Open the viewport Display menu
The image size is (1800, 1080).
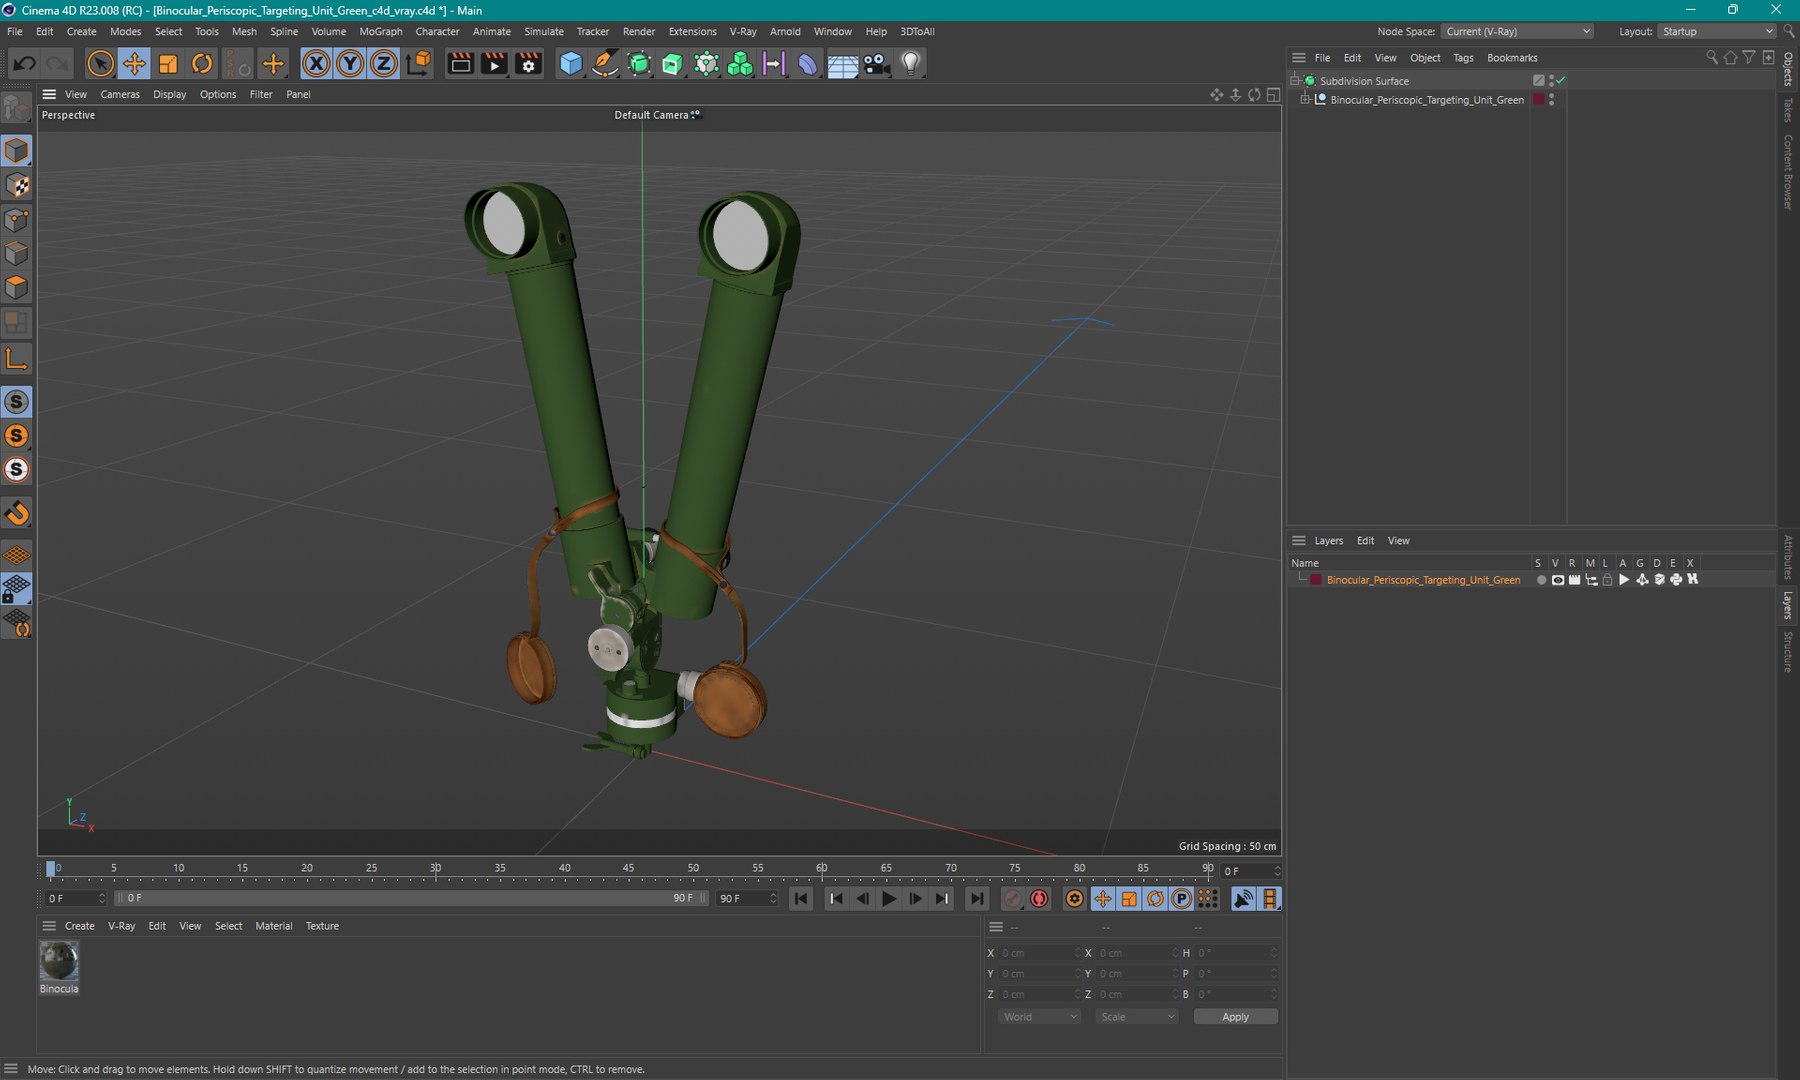170,94
